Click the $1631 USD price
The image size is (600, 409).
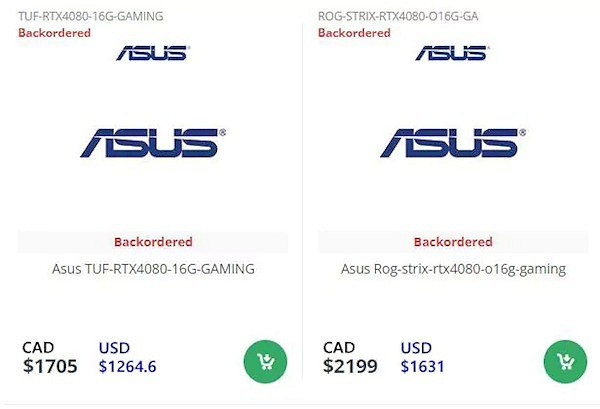(x=422, y=367)
